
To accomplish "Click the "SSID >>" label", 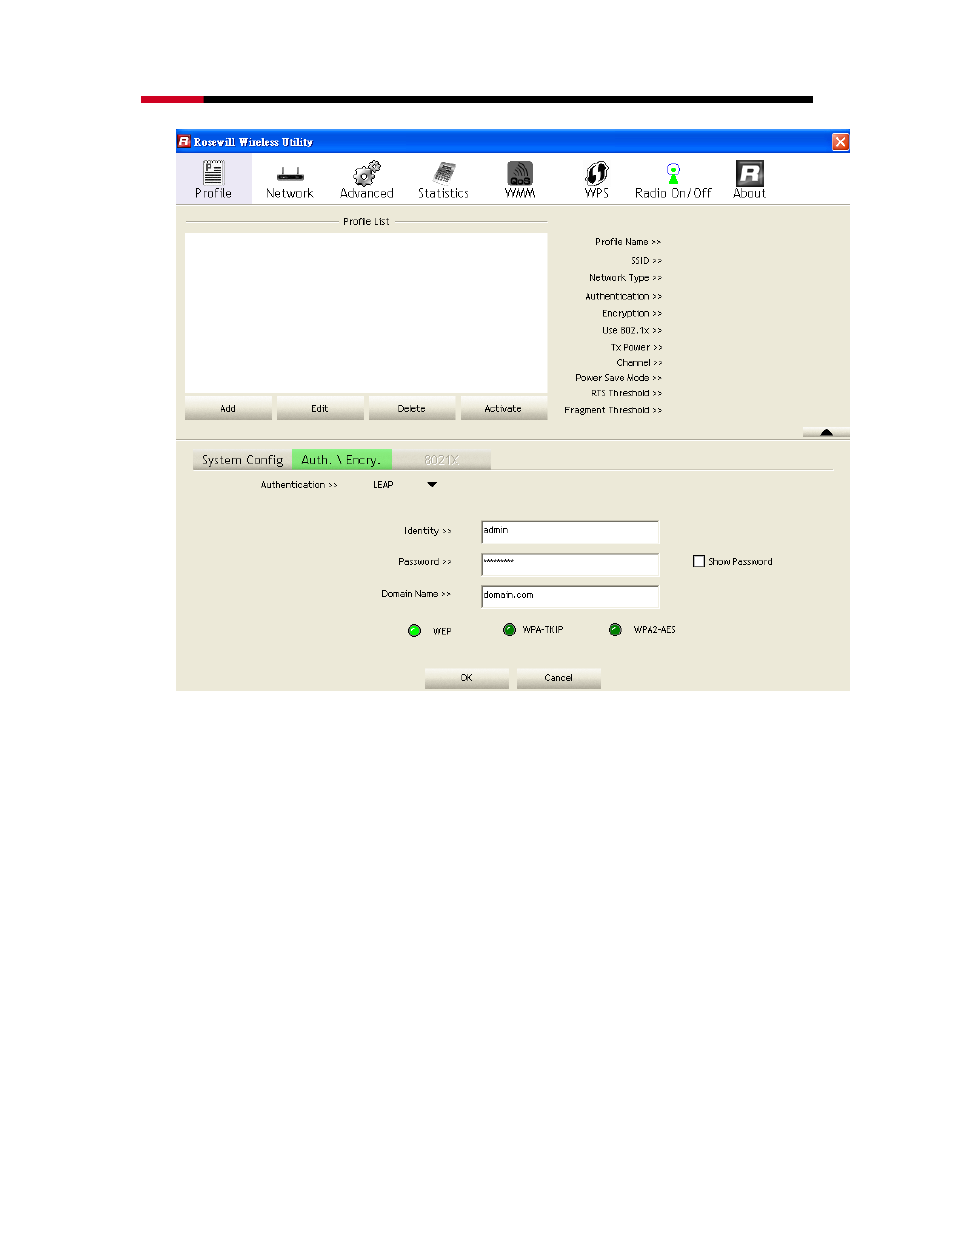I will click(646, 261).
